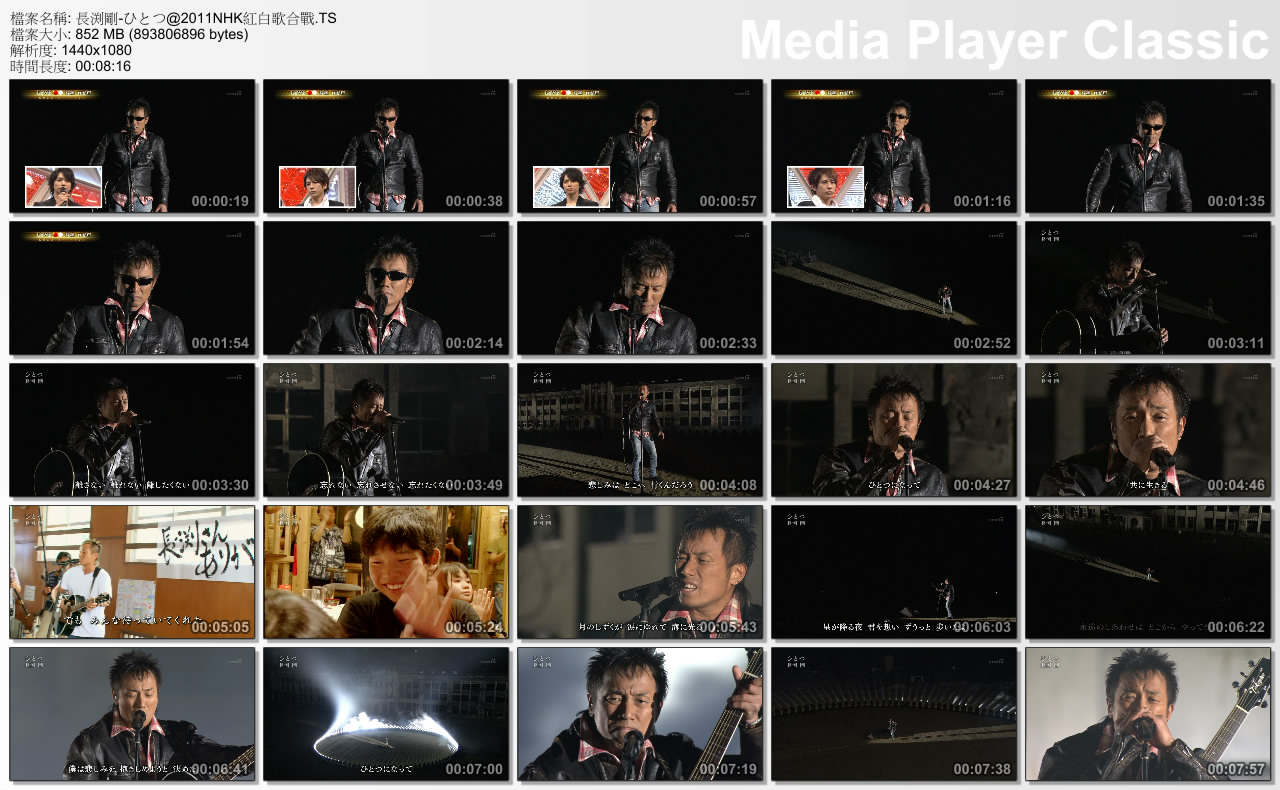The height and width of the screenshot is (790, 1280).
Task: Choose the thumbnail labeled 00:03:11
Action: click(x=1148, y=288)
